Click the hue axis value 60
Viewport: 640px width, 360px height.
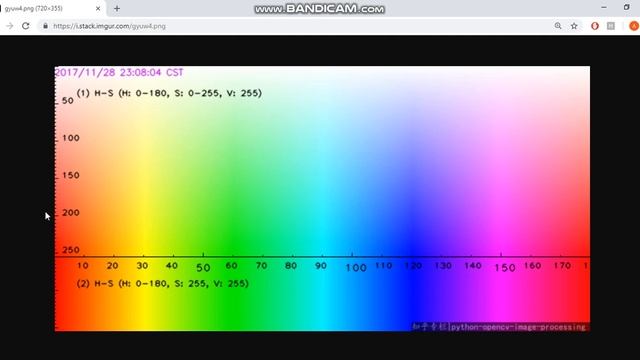pyautogui.click(x=231, y=266)
